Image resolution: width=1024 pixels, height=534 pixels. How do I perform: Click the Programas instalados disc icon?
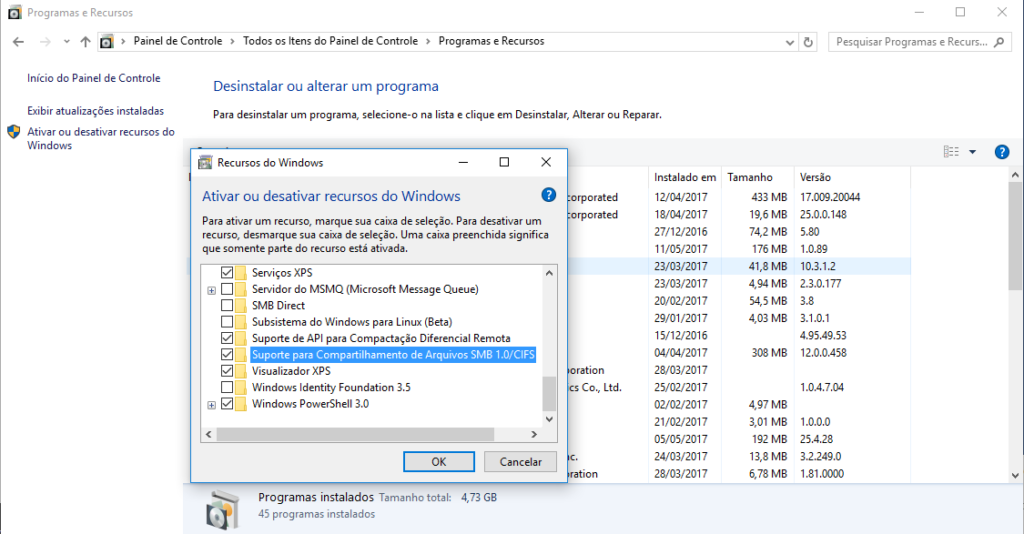(223, 509)
